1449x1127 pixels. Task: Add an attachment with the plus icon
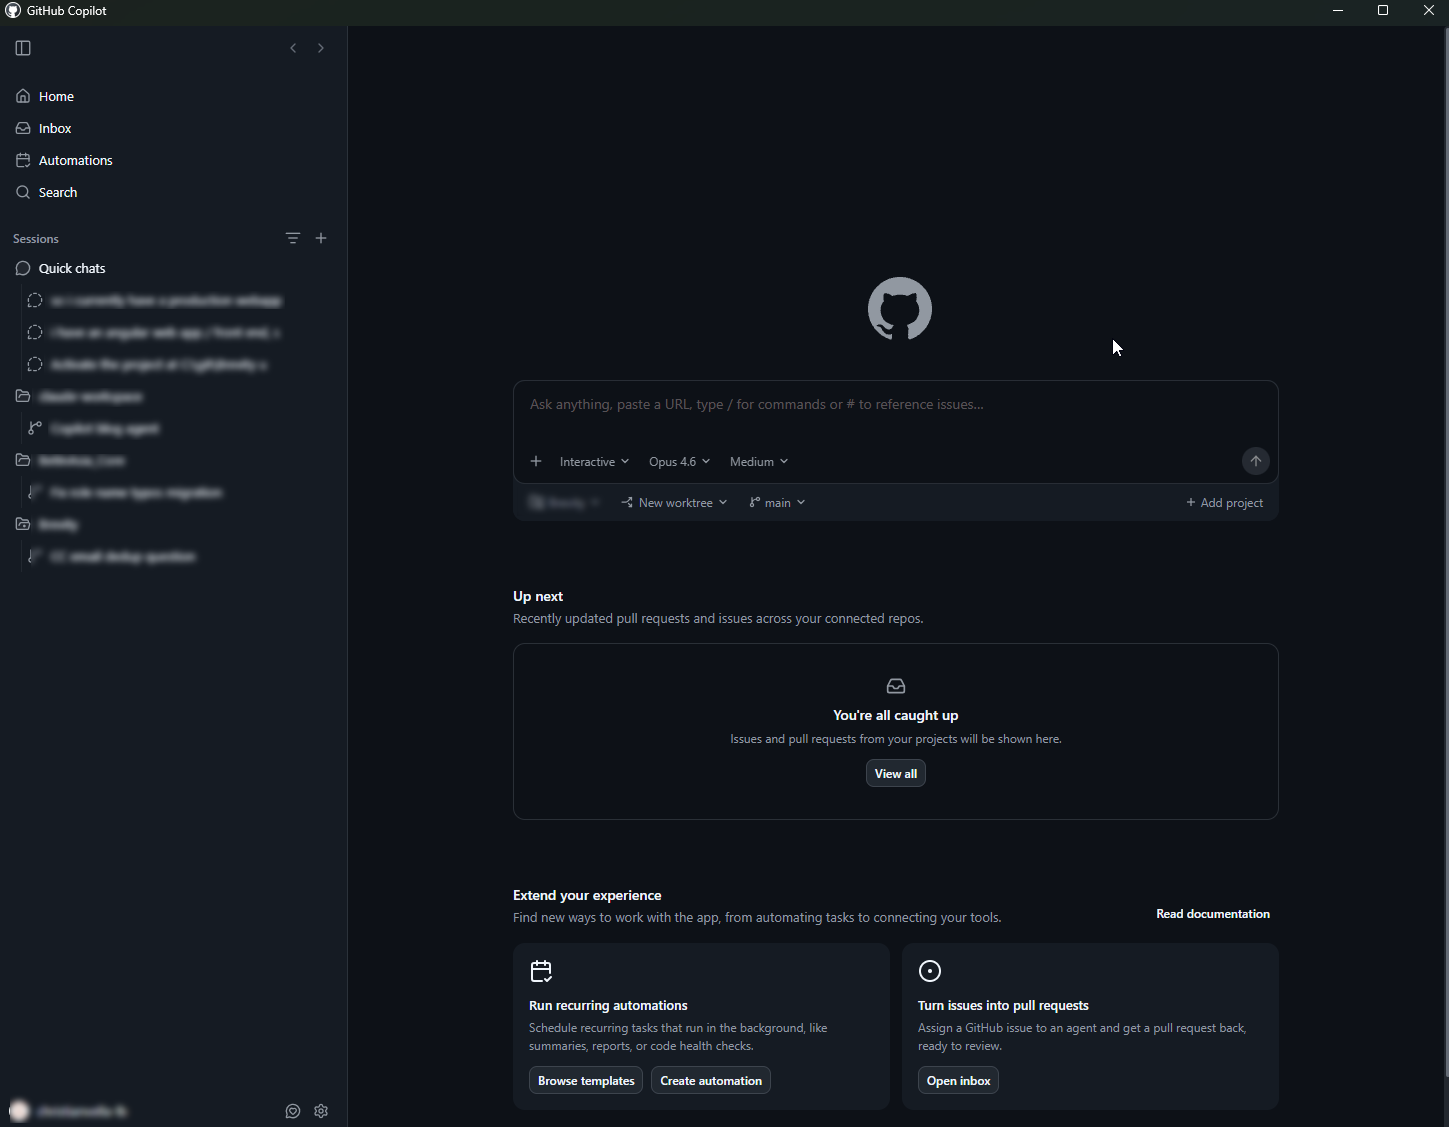[x=536, y=461]
